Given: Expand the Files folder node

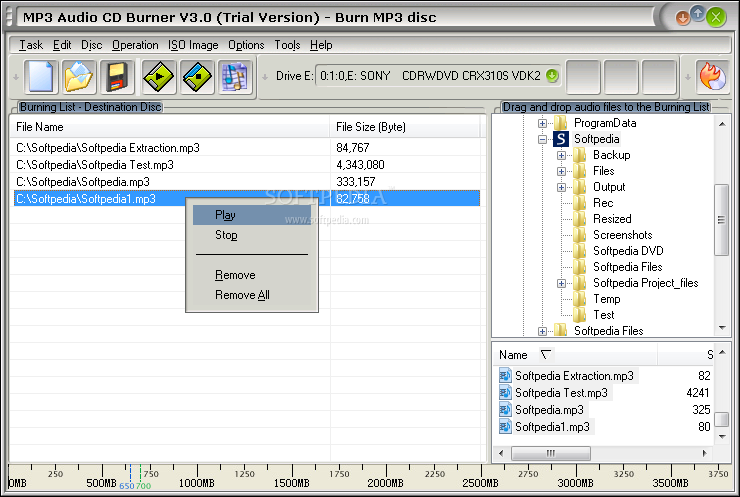Looking at the screenshot, I should [561, 171].
